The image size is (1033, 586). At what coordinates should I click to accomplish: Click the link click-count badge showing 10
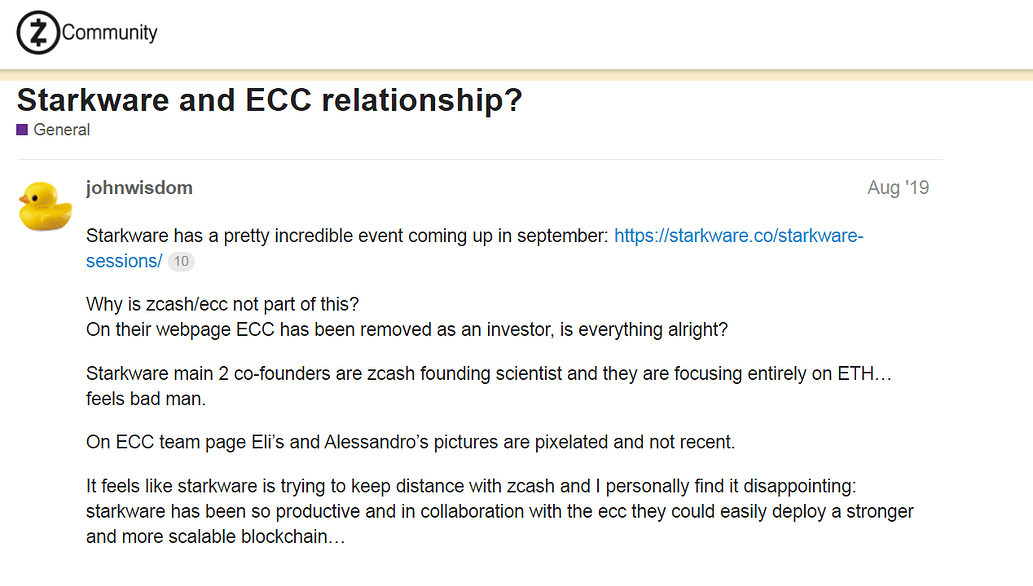tap(181, 262)
